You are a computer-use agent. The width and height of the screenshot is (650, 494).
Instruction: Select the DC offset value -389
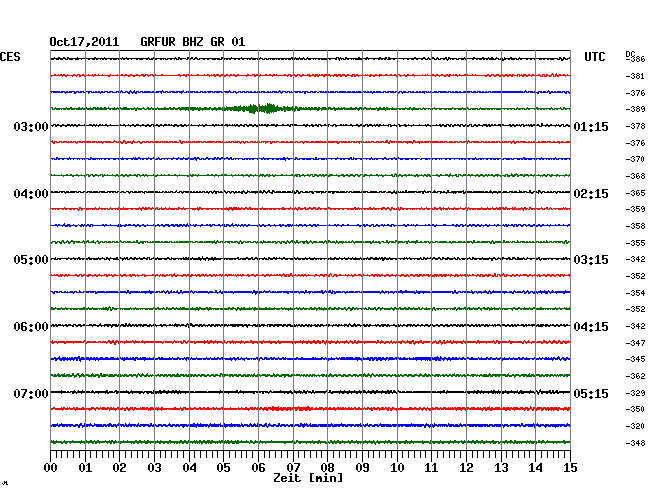tap(635, 109)
